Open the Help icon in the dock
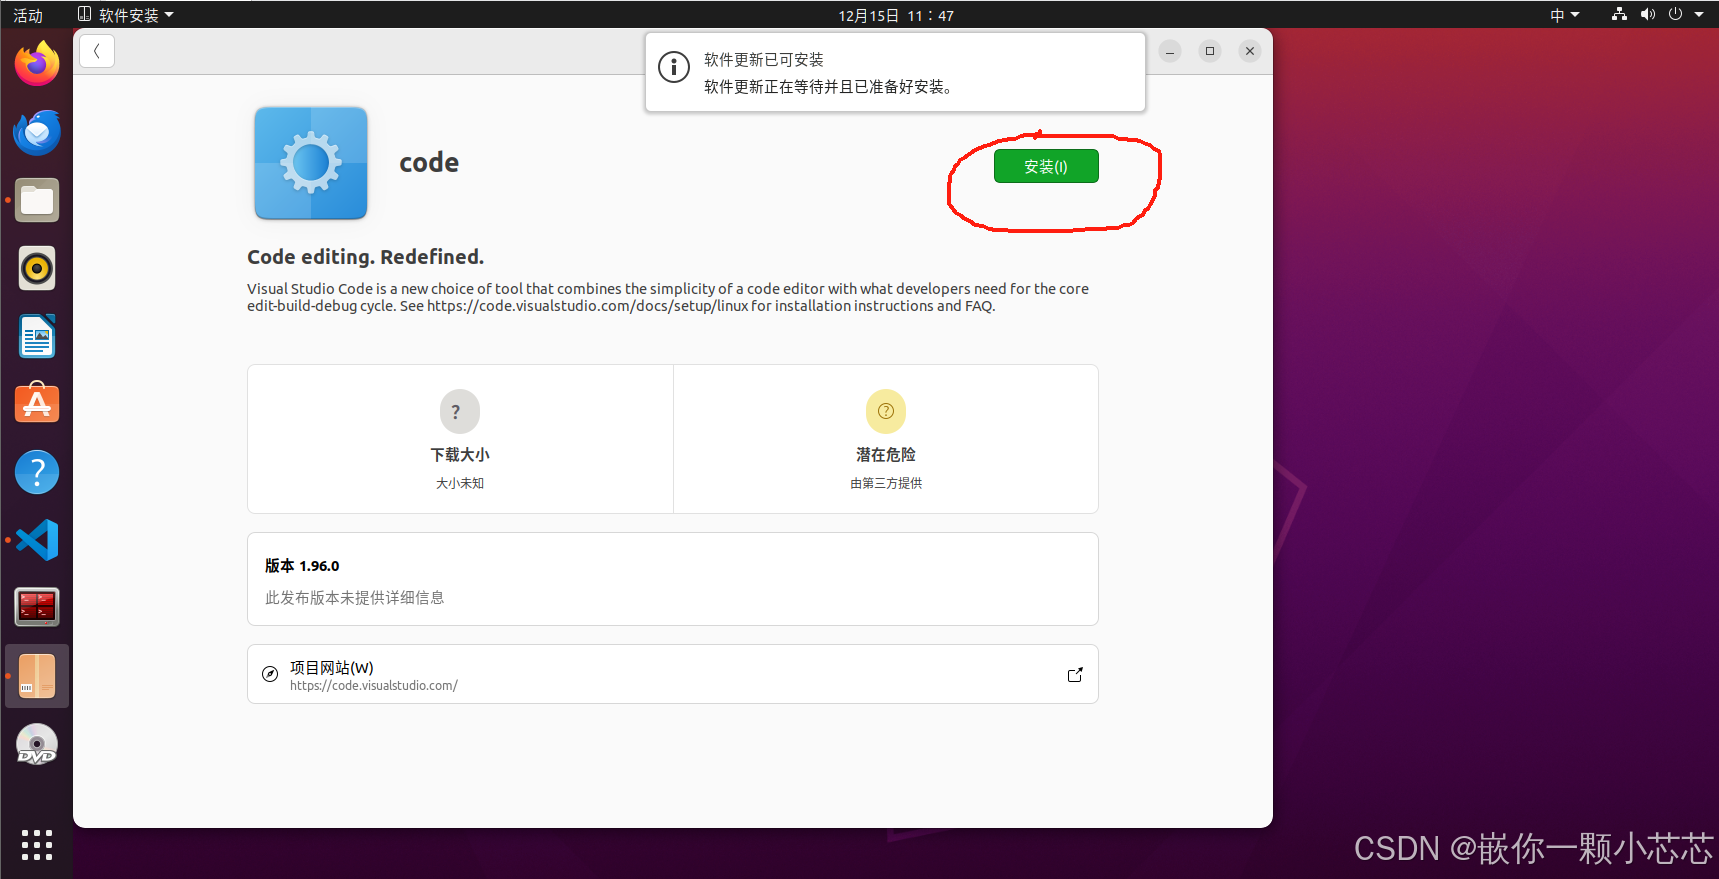The height and width of the screenshot is (879, 1719). [37, 472]
